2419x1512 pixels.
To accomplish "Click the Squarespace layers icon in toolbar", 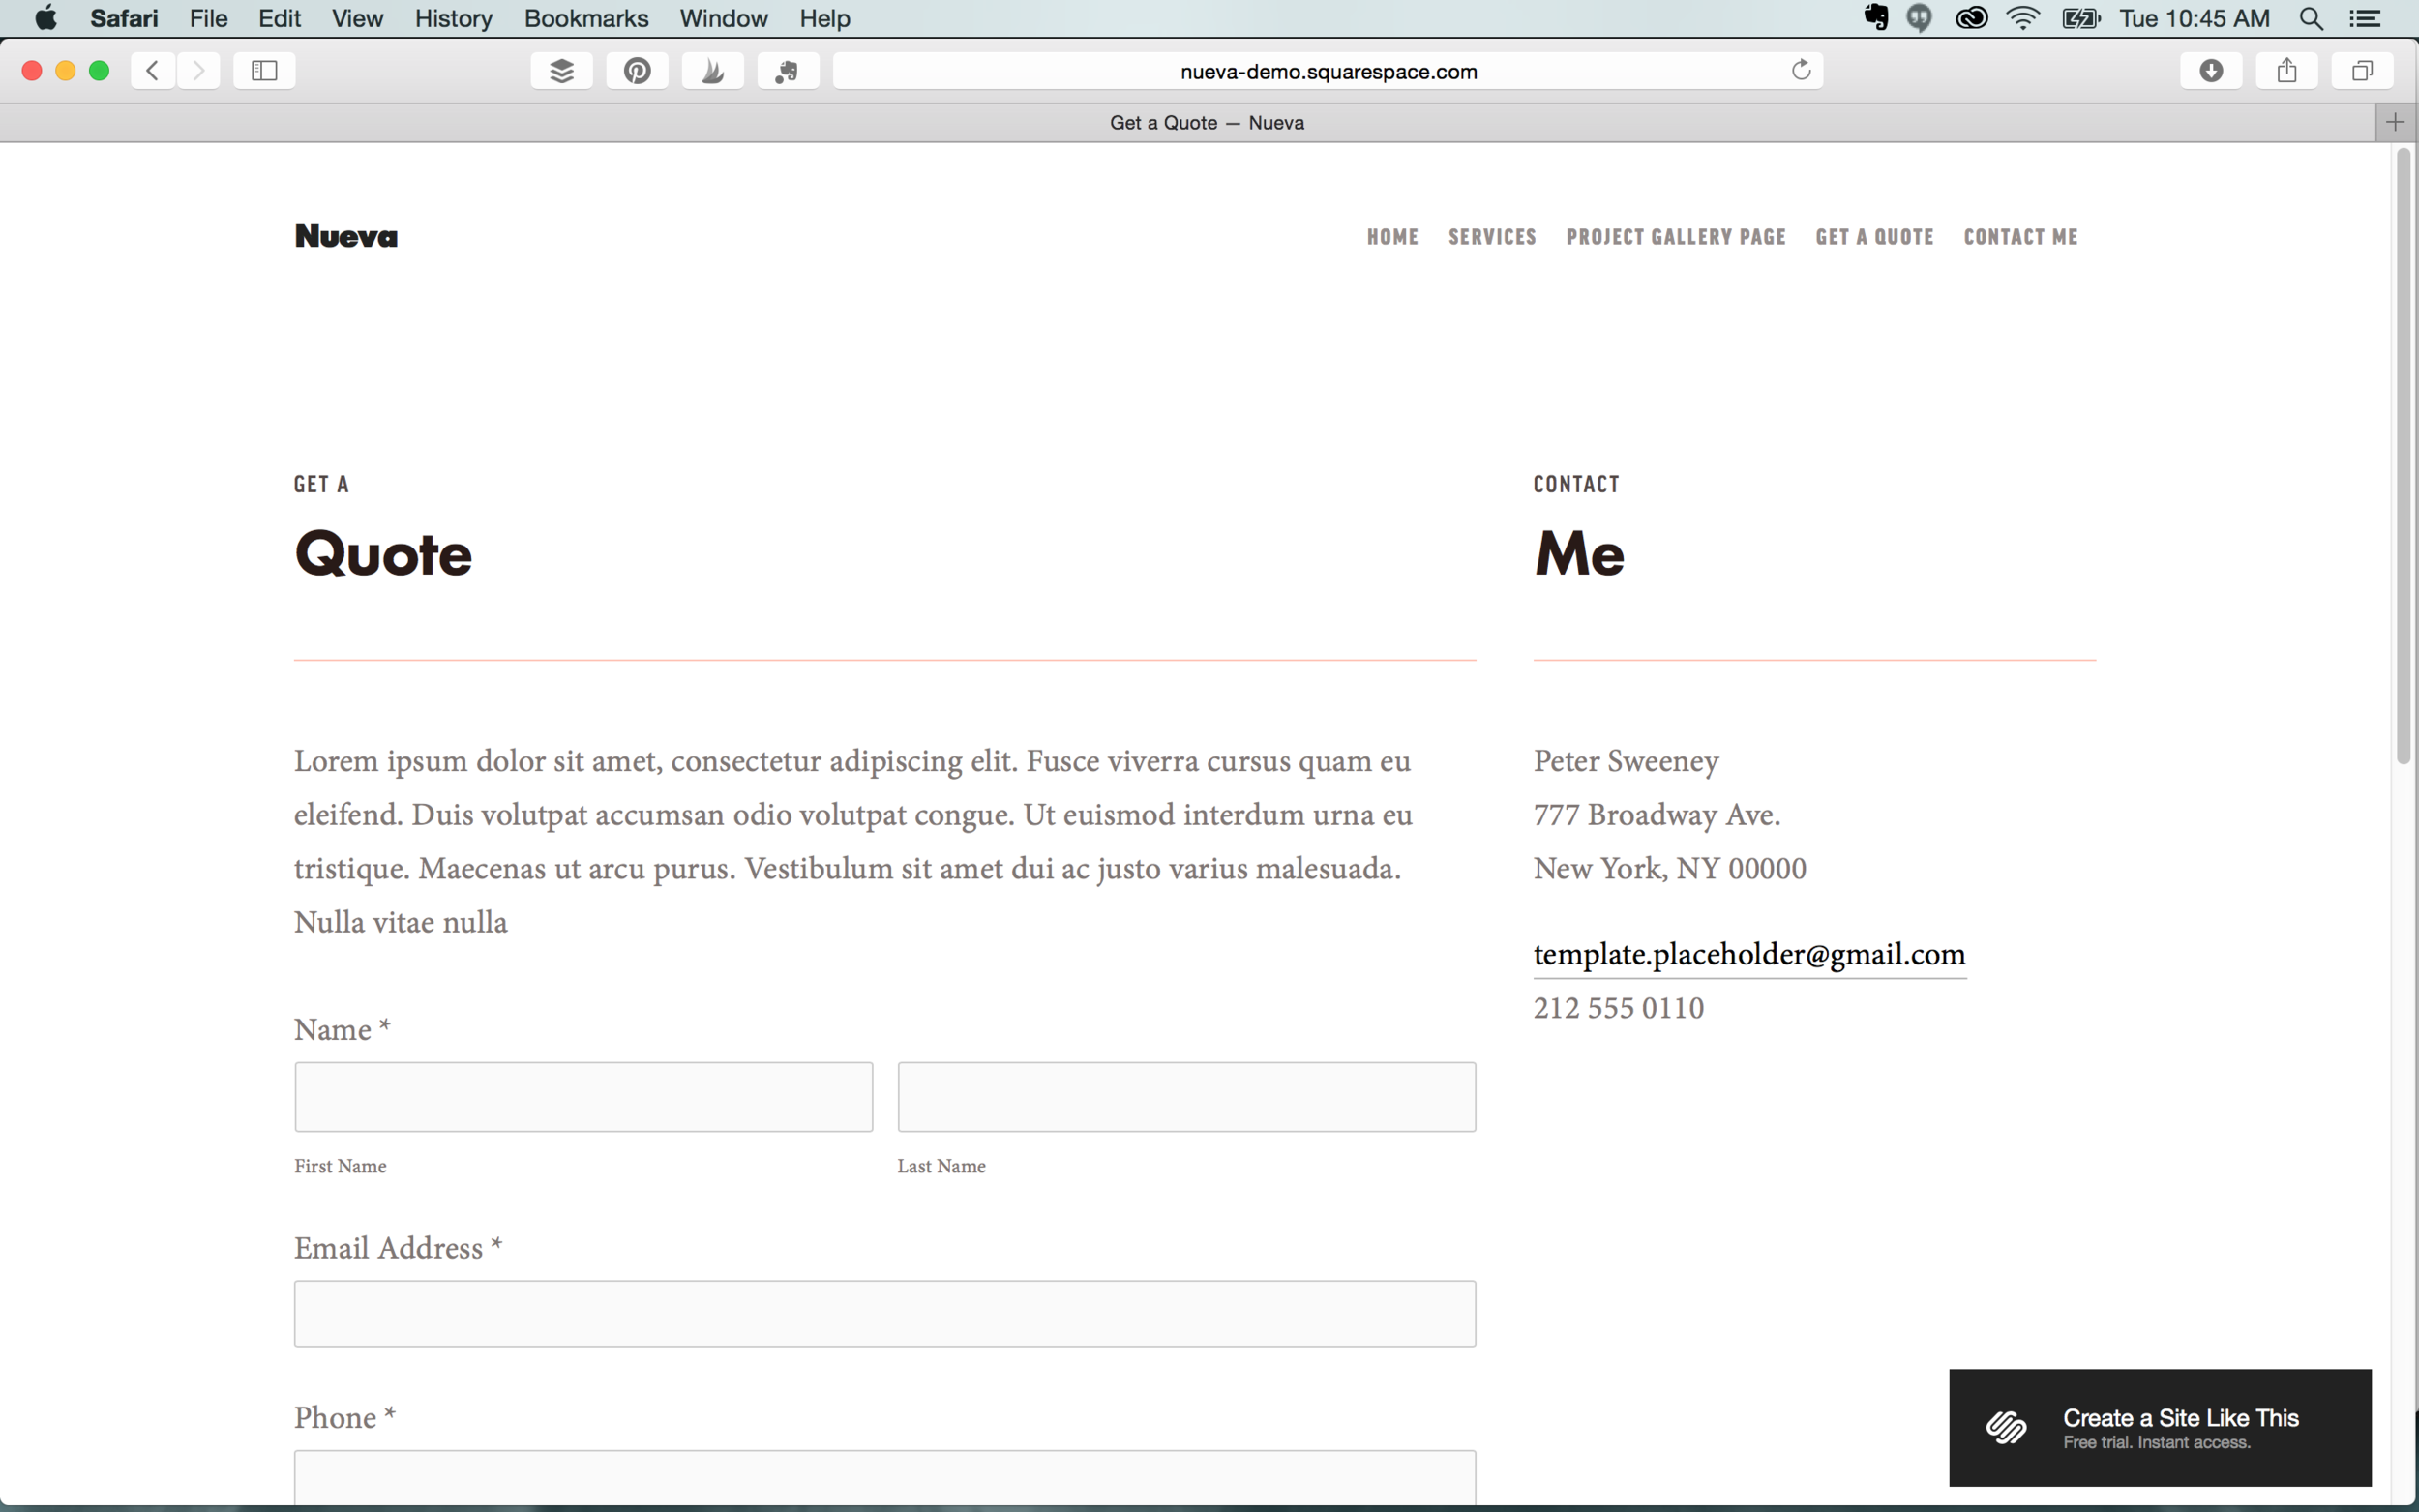I will pos(561,70).
